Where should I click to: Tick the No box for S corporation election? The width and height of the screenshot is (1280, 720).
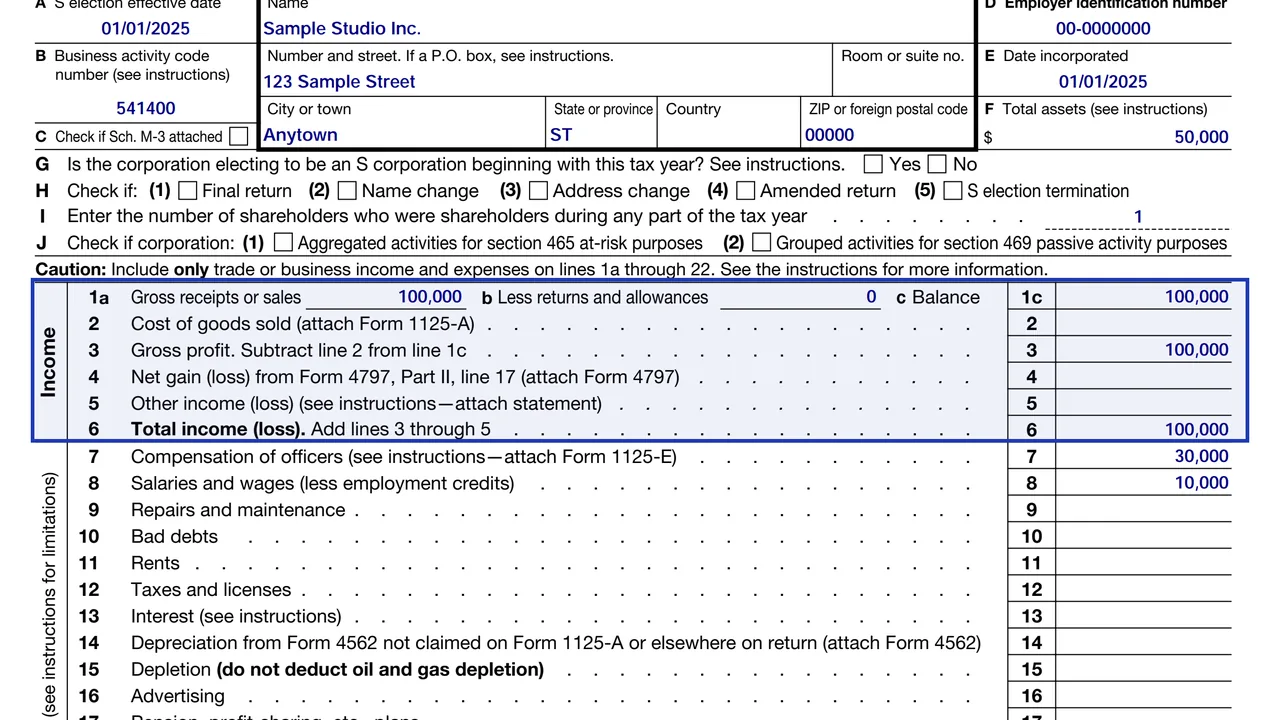click(937, 164)
